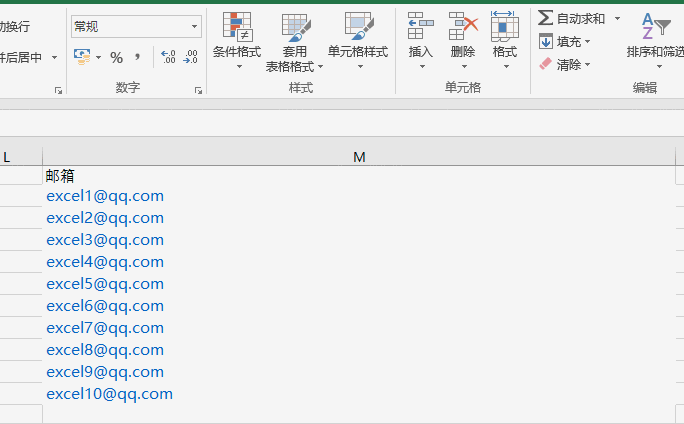The image size is (684, 424).
Task: Click the excel10@qq.com email link
Action: point(109,394)
